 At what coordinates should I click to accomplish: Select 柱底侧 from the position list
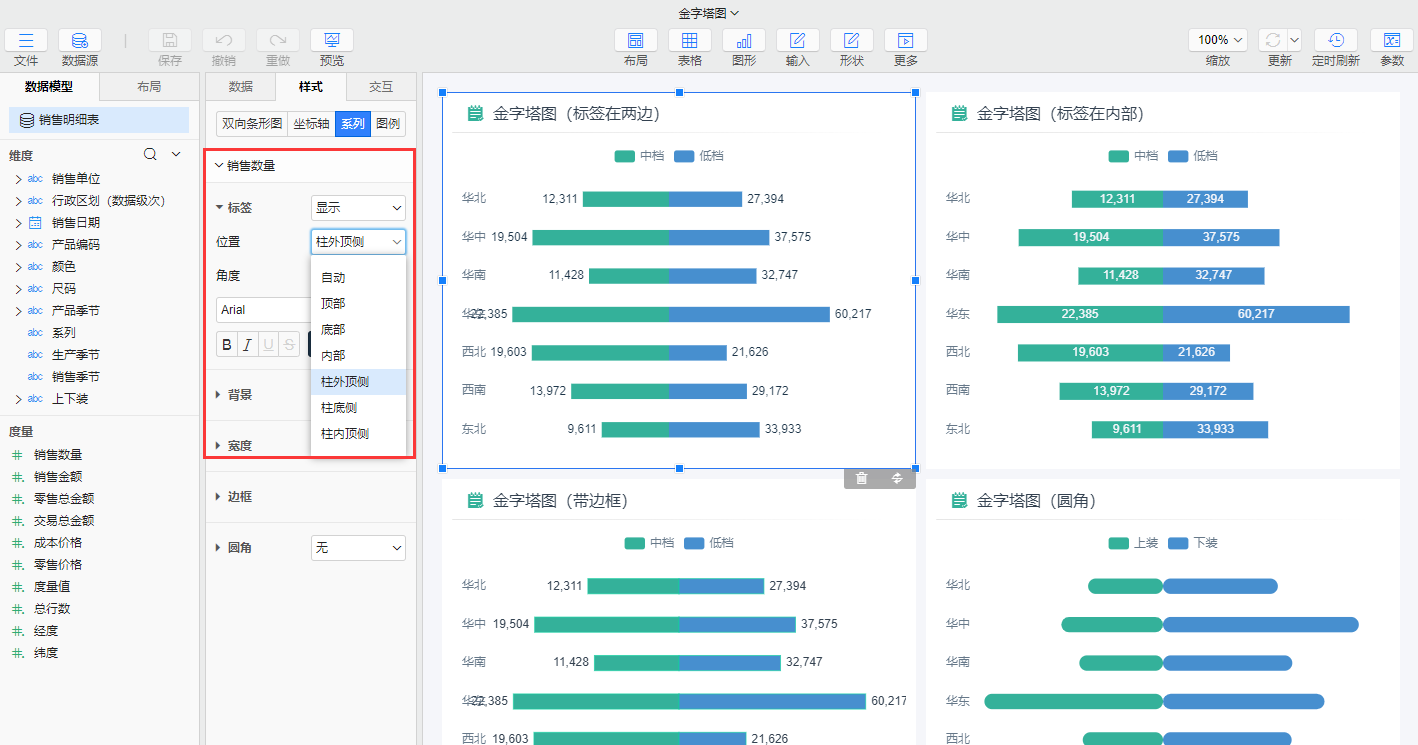tap(358, 408)
